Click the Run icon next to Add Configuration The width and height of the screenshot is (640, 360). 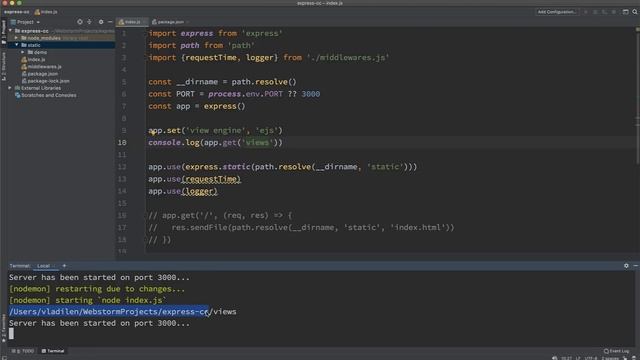tap(586, 12)
